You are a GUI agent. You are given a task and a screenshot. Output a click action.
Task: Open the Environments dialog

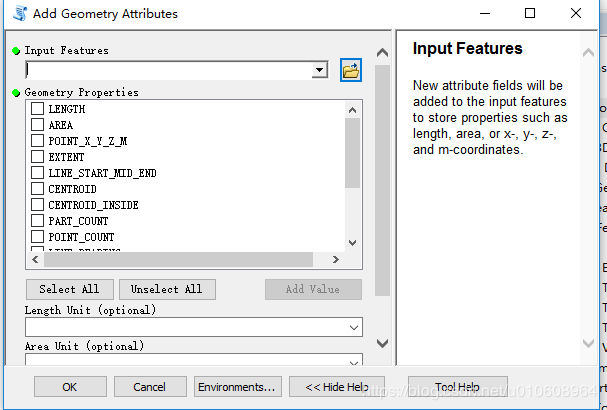[237, 387]
